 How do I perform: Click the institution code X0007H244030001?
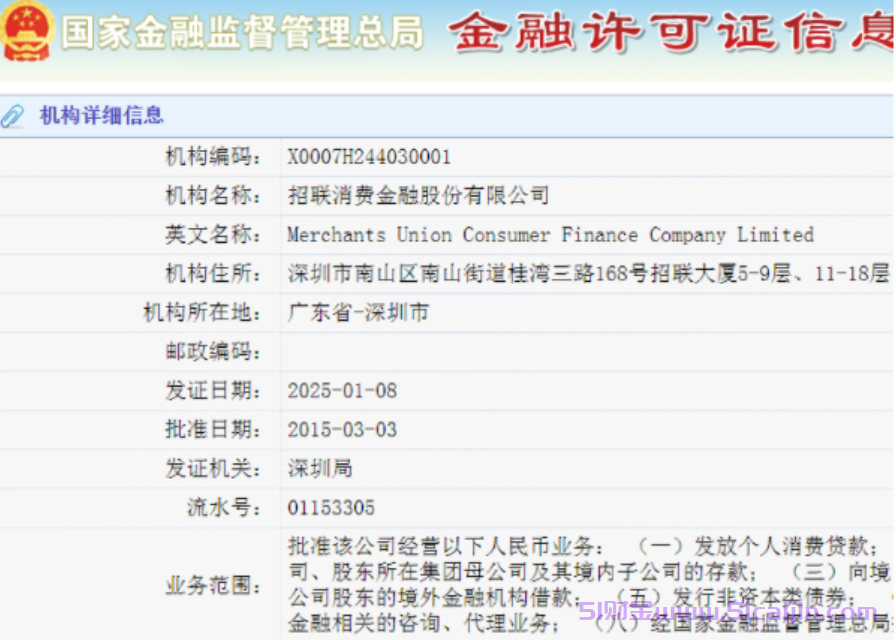(x=369, y=157)
